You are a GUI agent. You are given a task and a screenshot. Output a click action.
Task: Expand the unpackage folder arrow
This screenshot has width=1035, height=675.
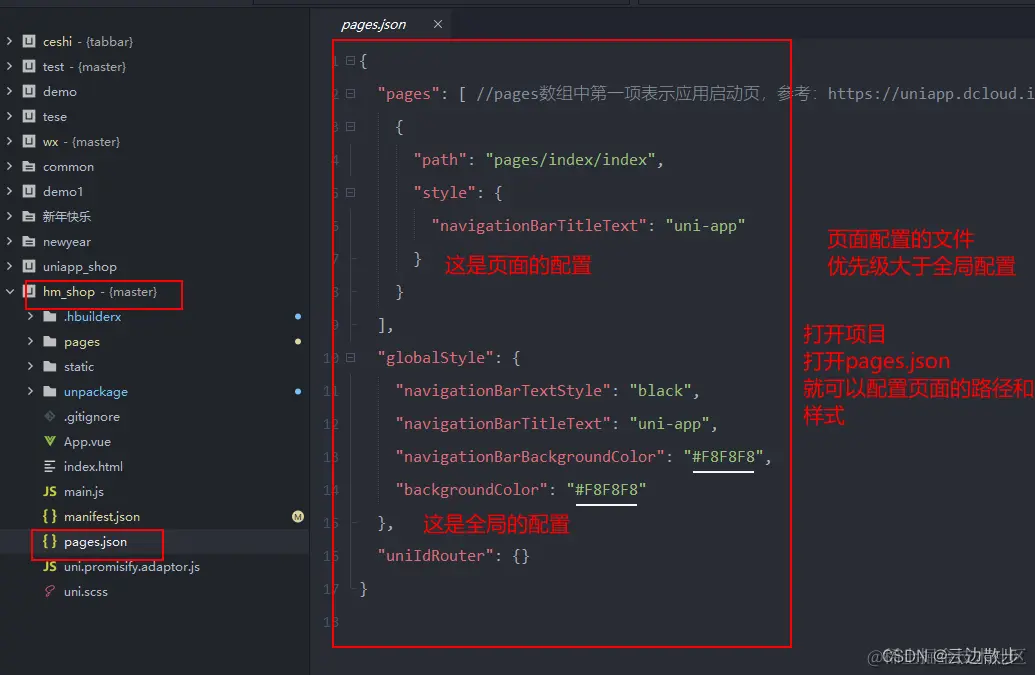(30, 391)
